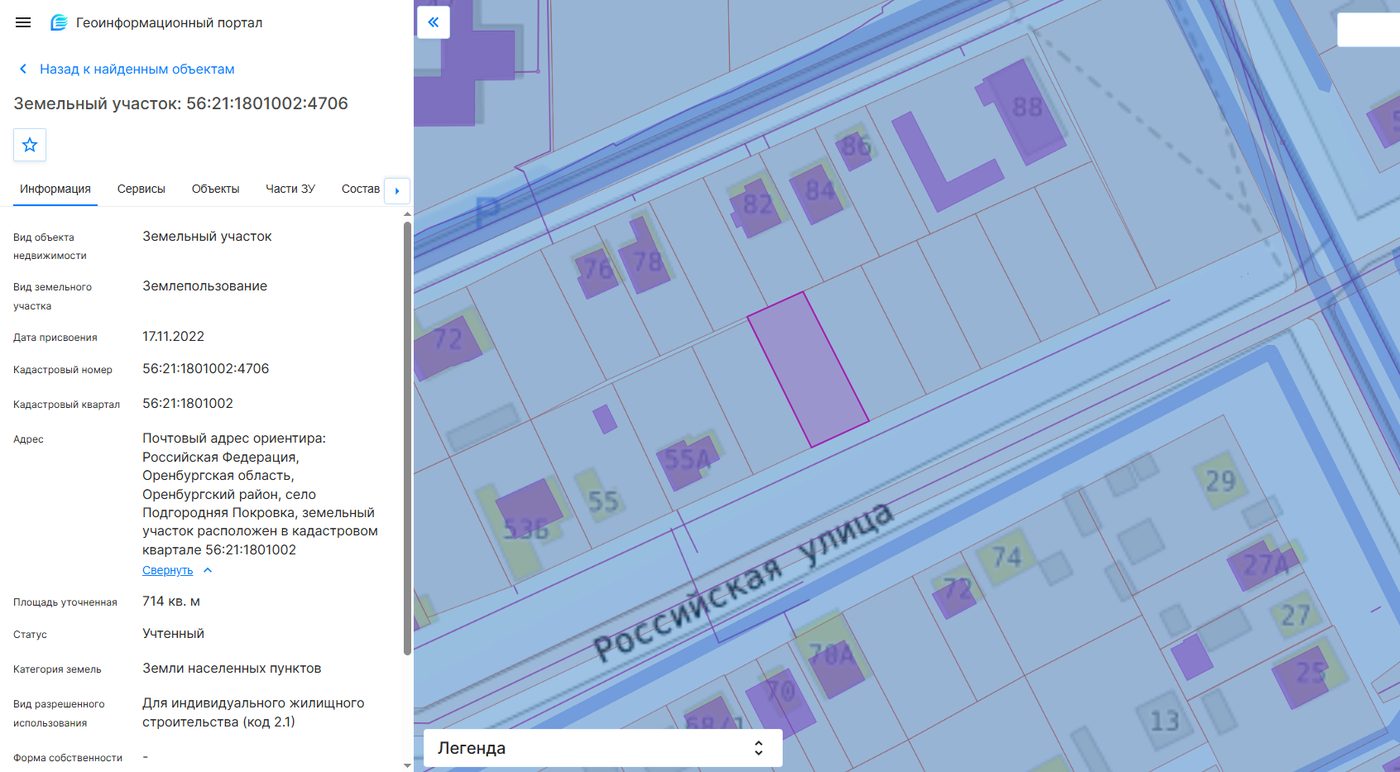Select the Части ЗУ tab
Viewport: 1400px width, 772px height.
point(290,189)
